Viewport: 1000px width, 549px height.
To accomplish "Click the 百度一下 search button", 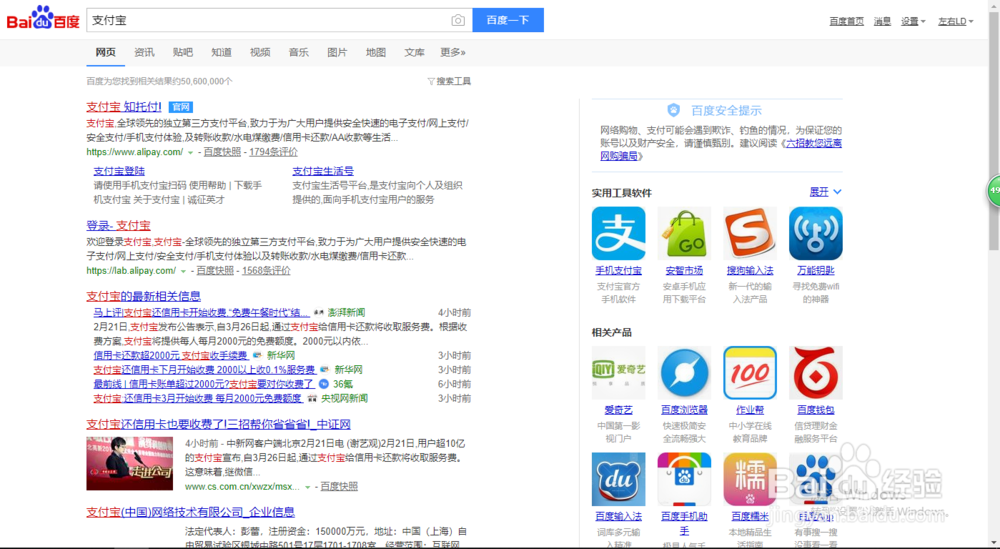I will (x=508, y=20).
